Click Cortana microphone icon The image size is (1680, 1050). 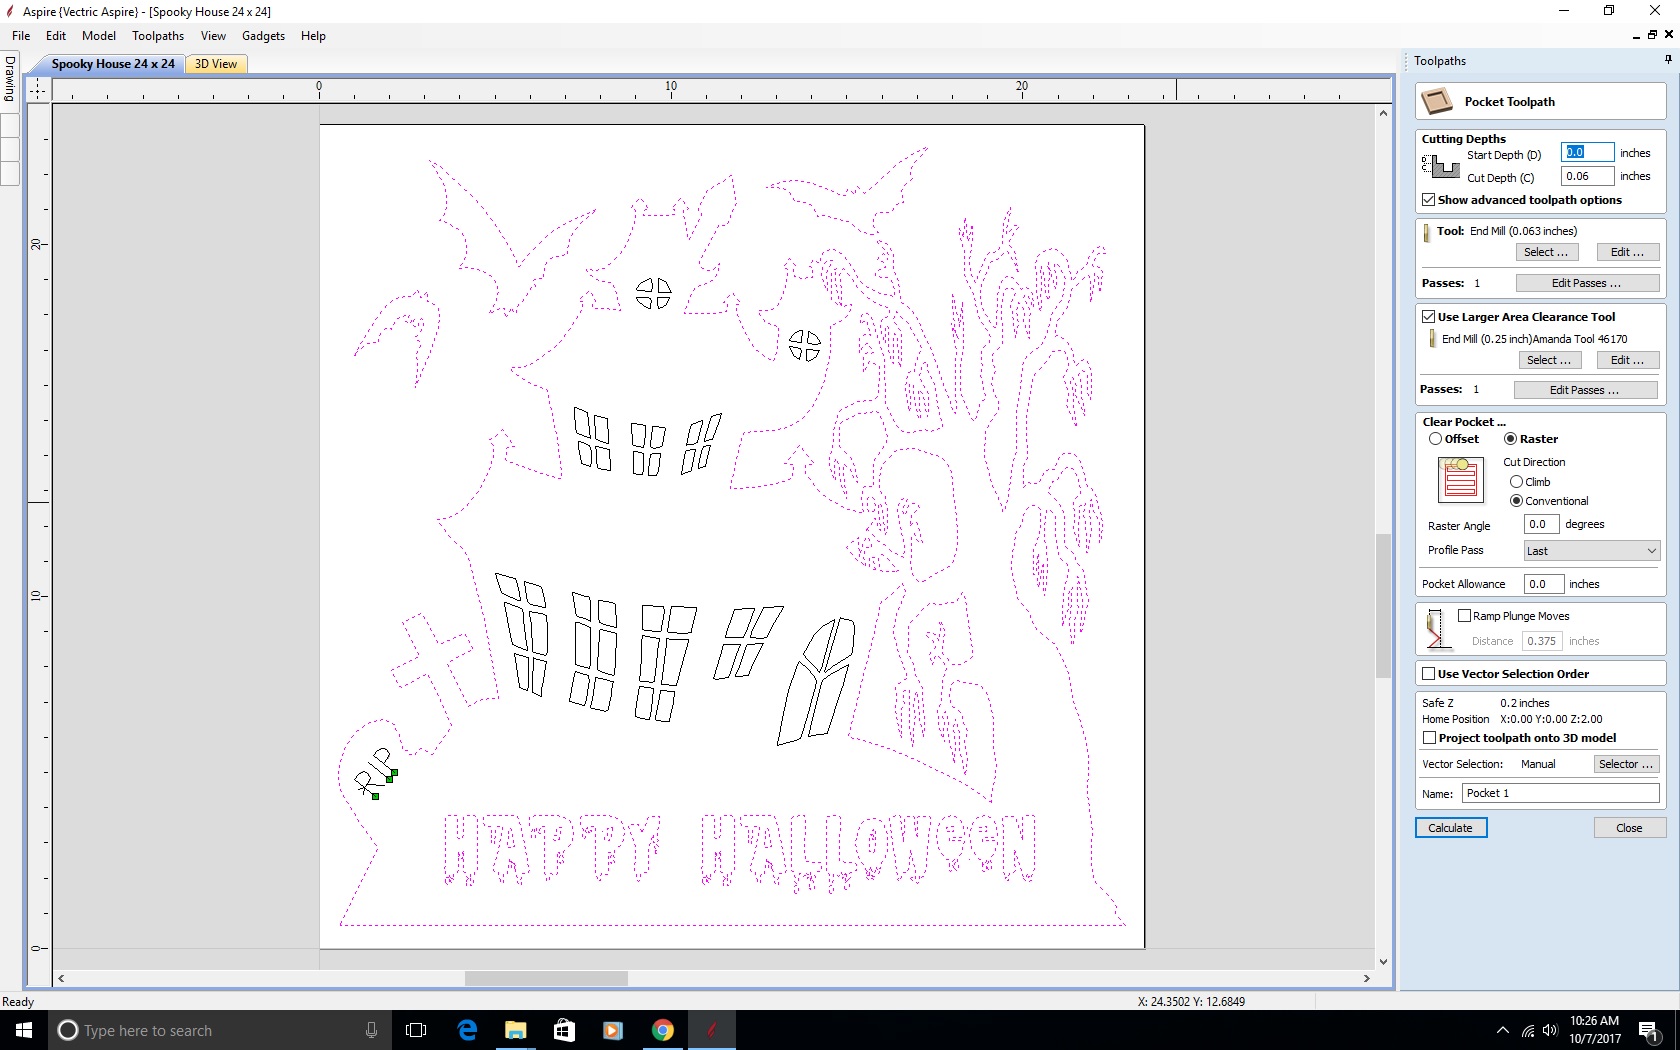[371, 1030]
